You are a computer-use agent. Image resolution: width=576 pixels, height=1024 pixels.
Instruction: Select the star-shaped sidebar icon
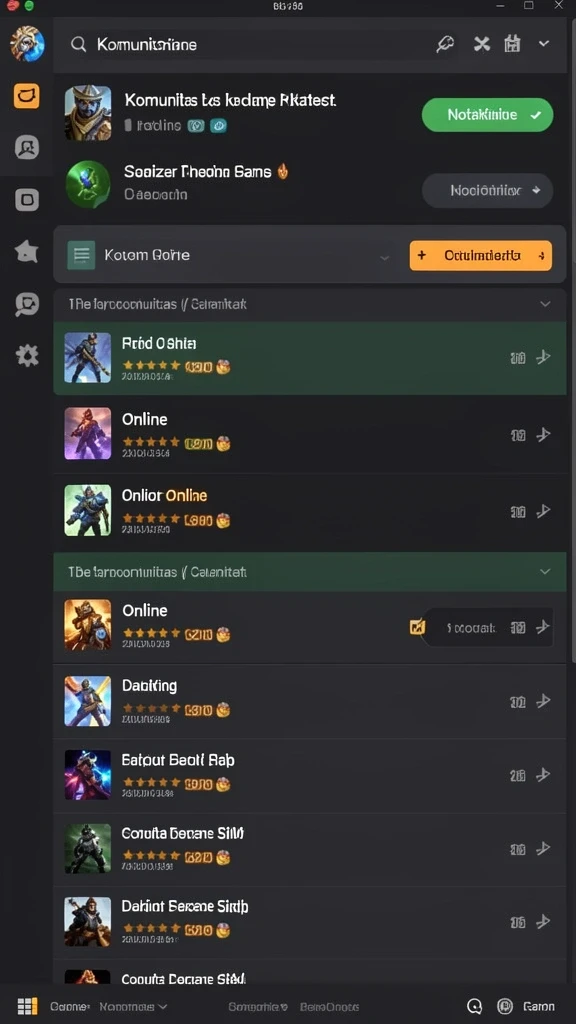pos(27,251)
